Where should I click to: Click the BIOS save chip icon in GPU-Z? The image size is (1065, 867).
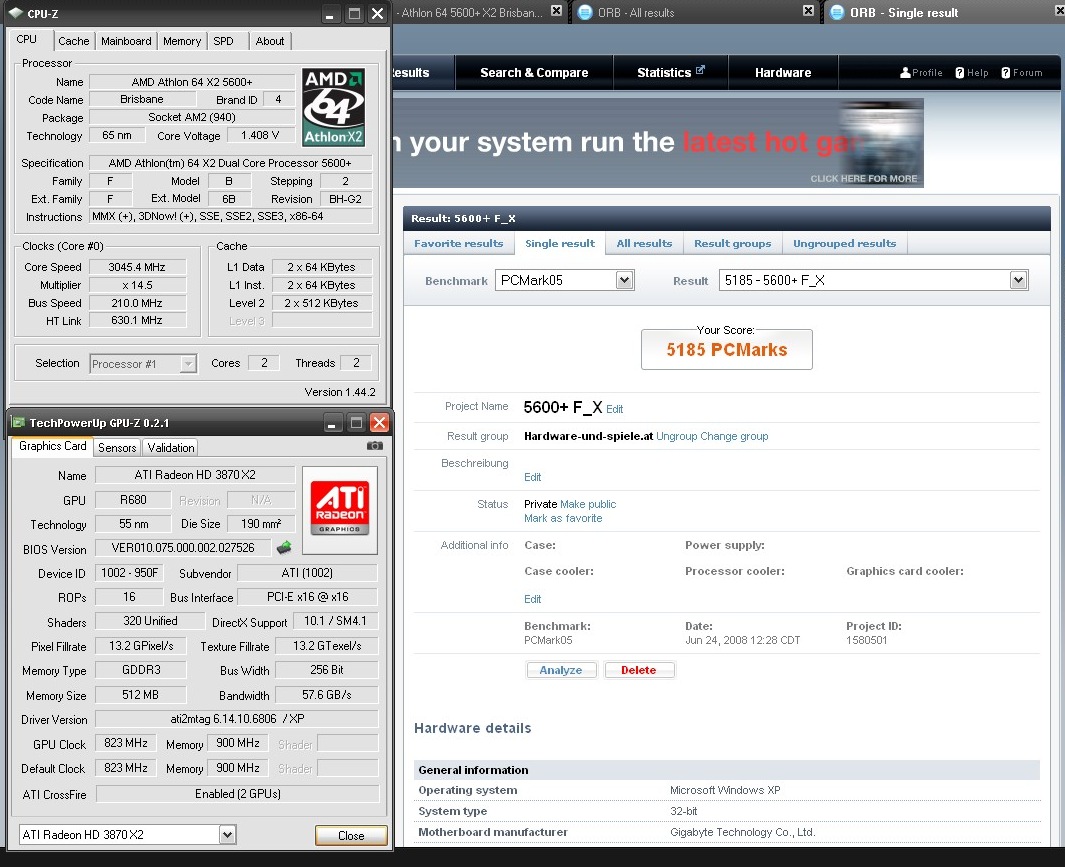pos(284,547)
